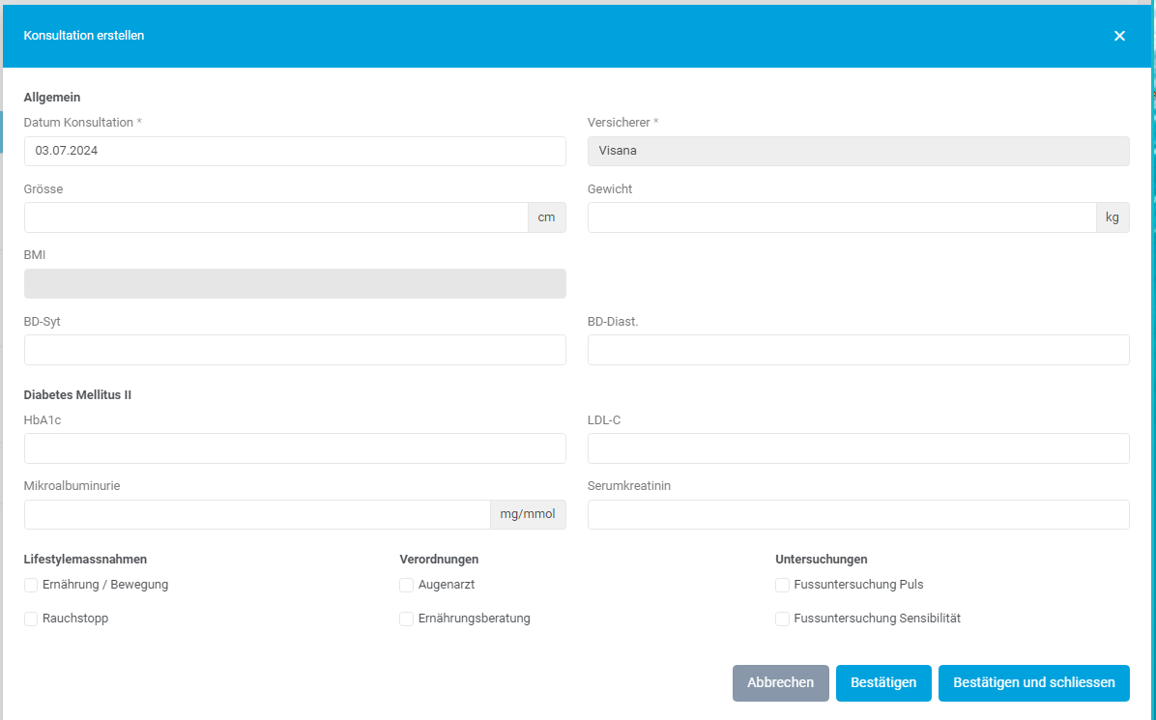Image resolution: width=1156 pixels, height=720 pixels.
Task: Click the Bestätigen button
Action: coord(883,683)
